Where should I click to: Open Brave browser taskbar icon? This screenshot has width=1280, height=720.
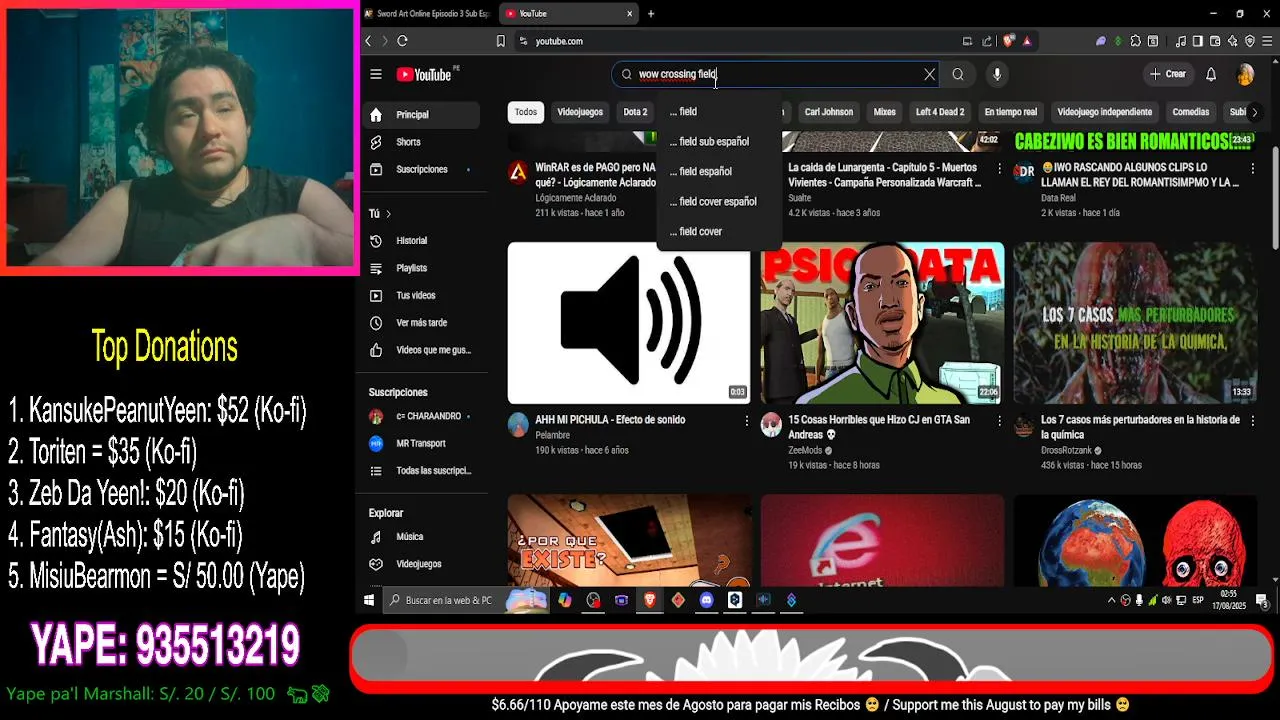point(650,600)
